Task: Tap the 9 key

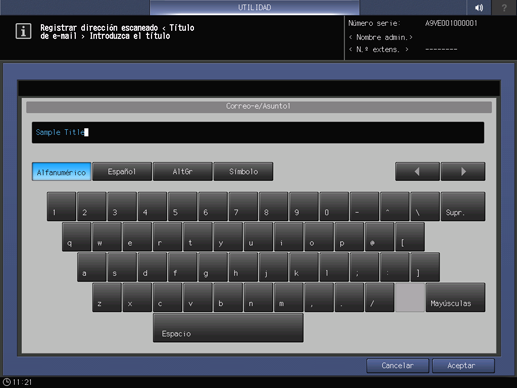Action: click(304, 206)
